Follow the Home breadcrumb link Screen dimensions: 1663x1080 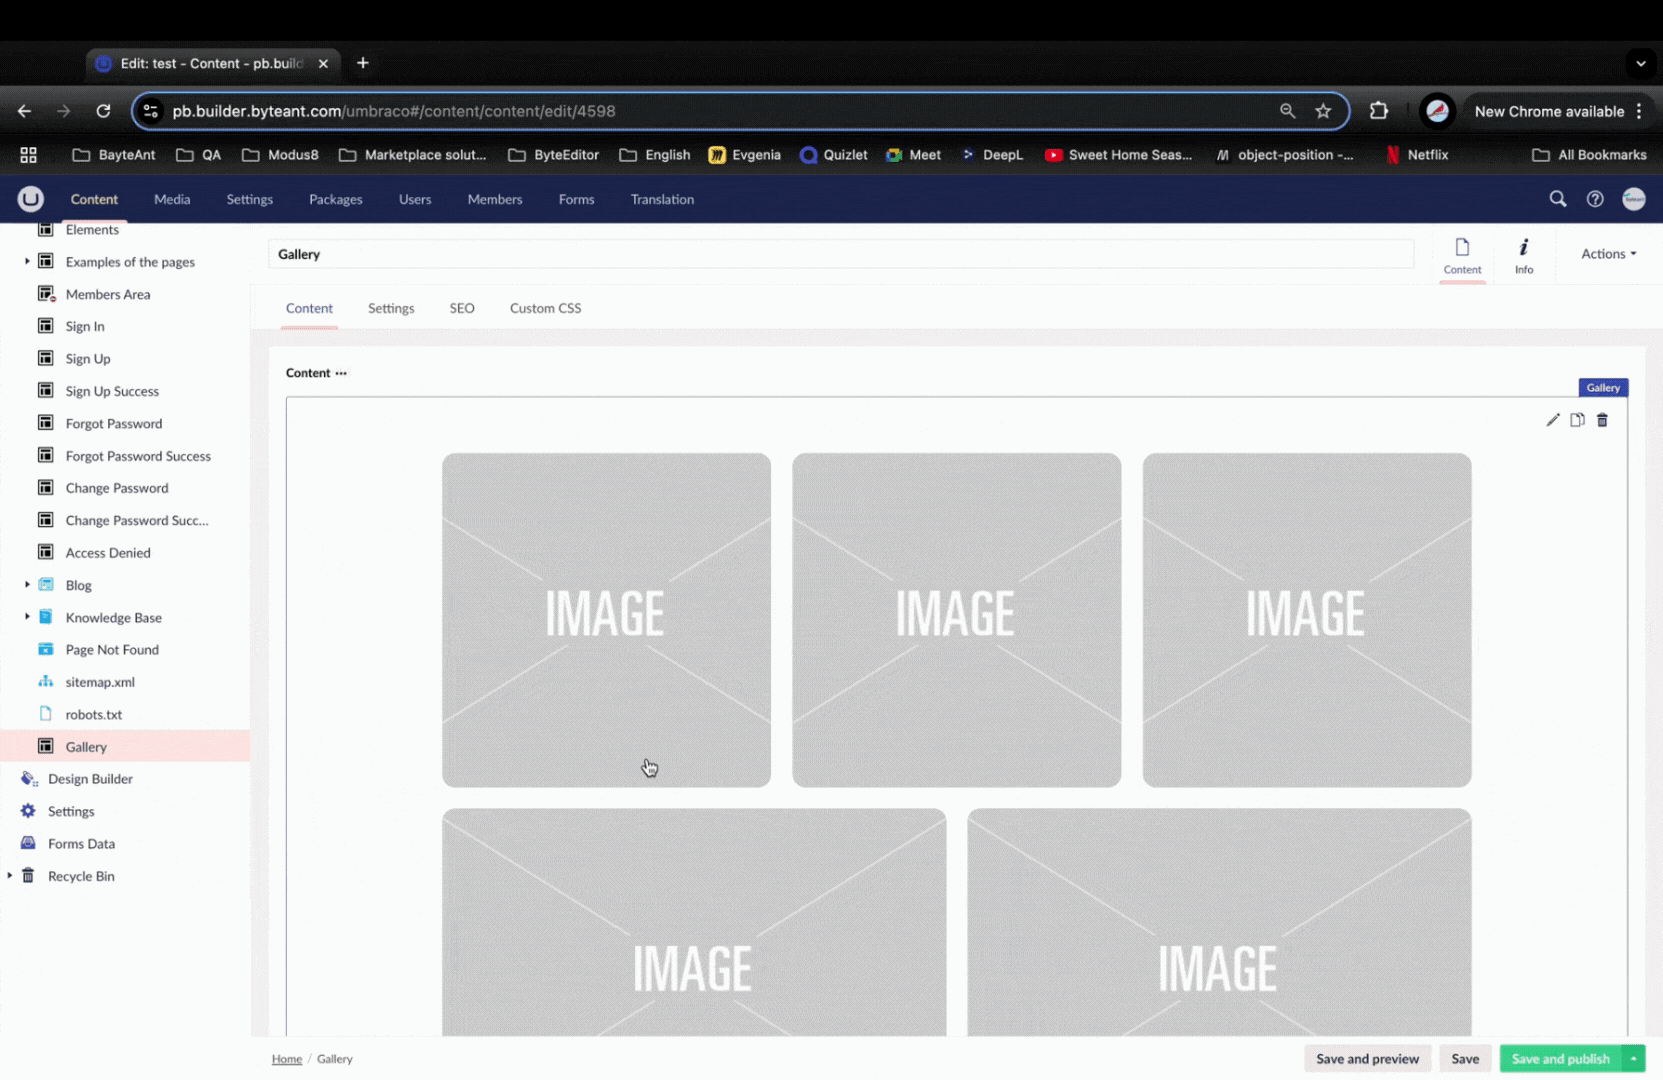click(287, 1059)
